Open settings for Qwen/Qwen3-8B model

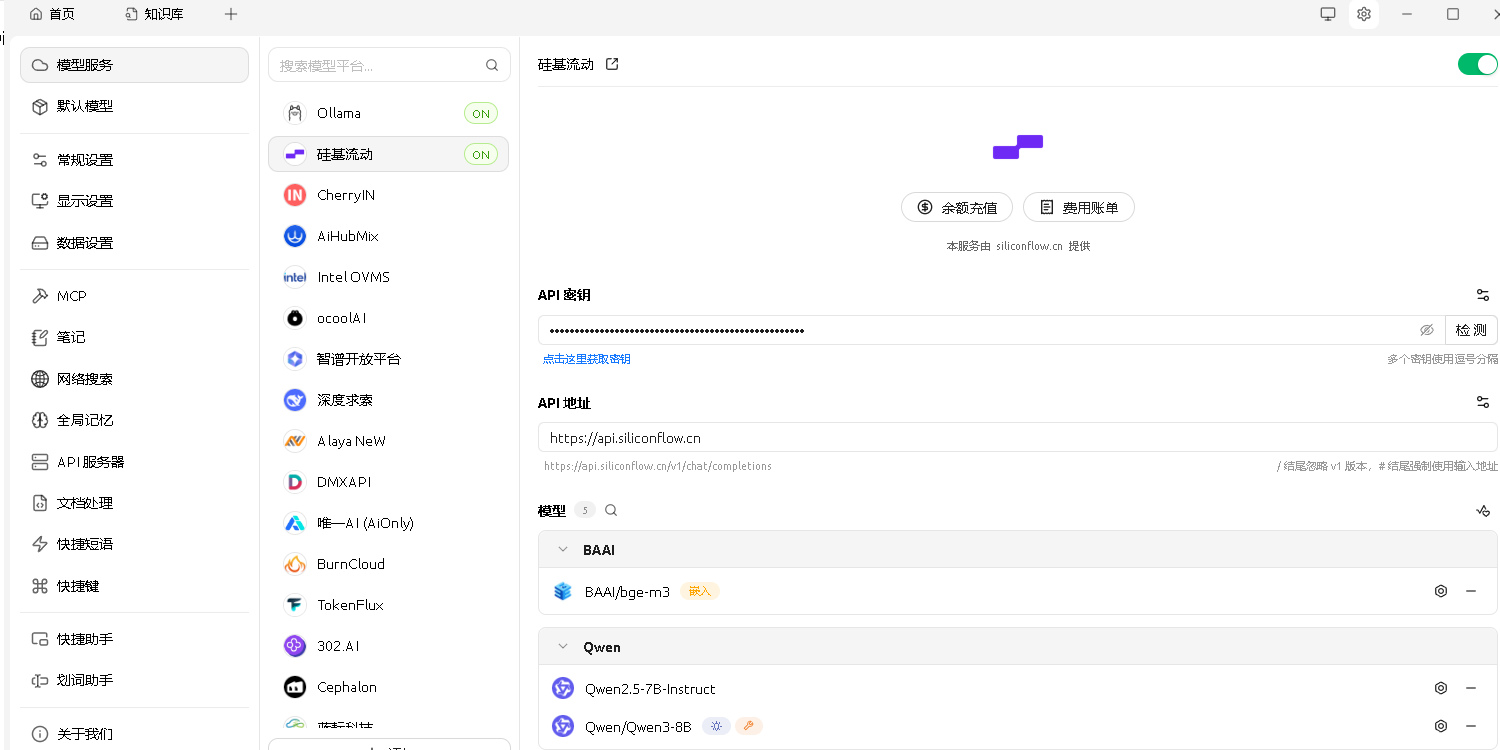[x=1441, y=726]
